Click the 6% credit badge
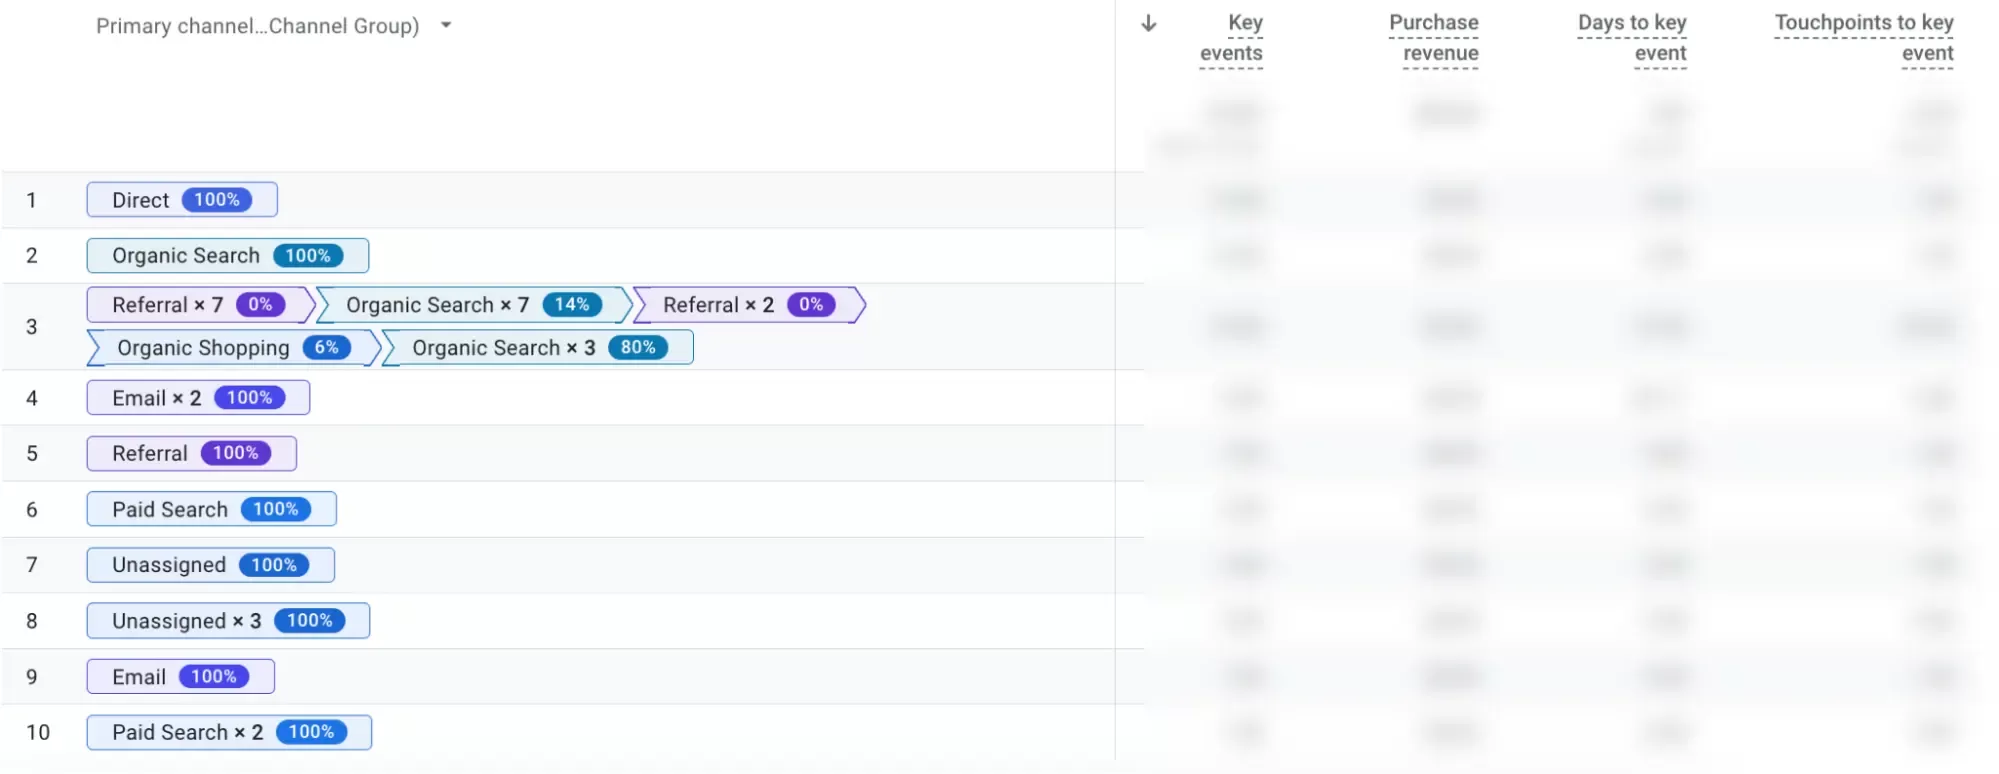The image size is (1999, 774). (x=327, y=348)
